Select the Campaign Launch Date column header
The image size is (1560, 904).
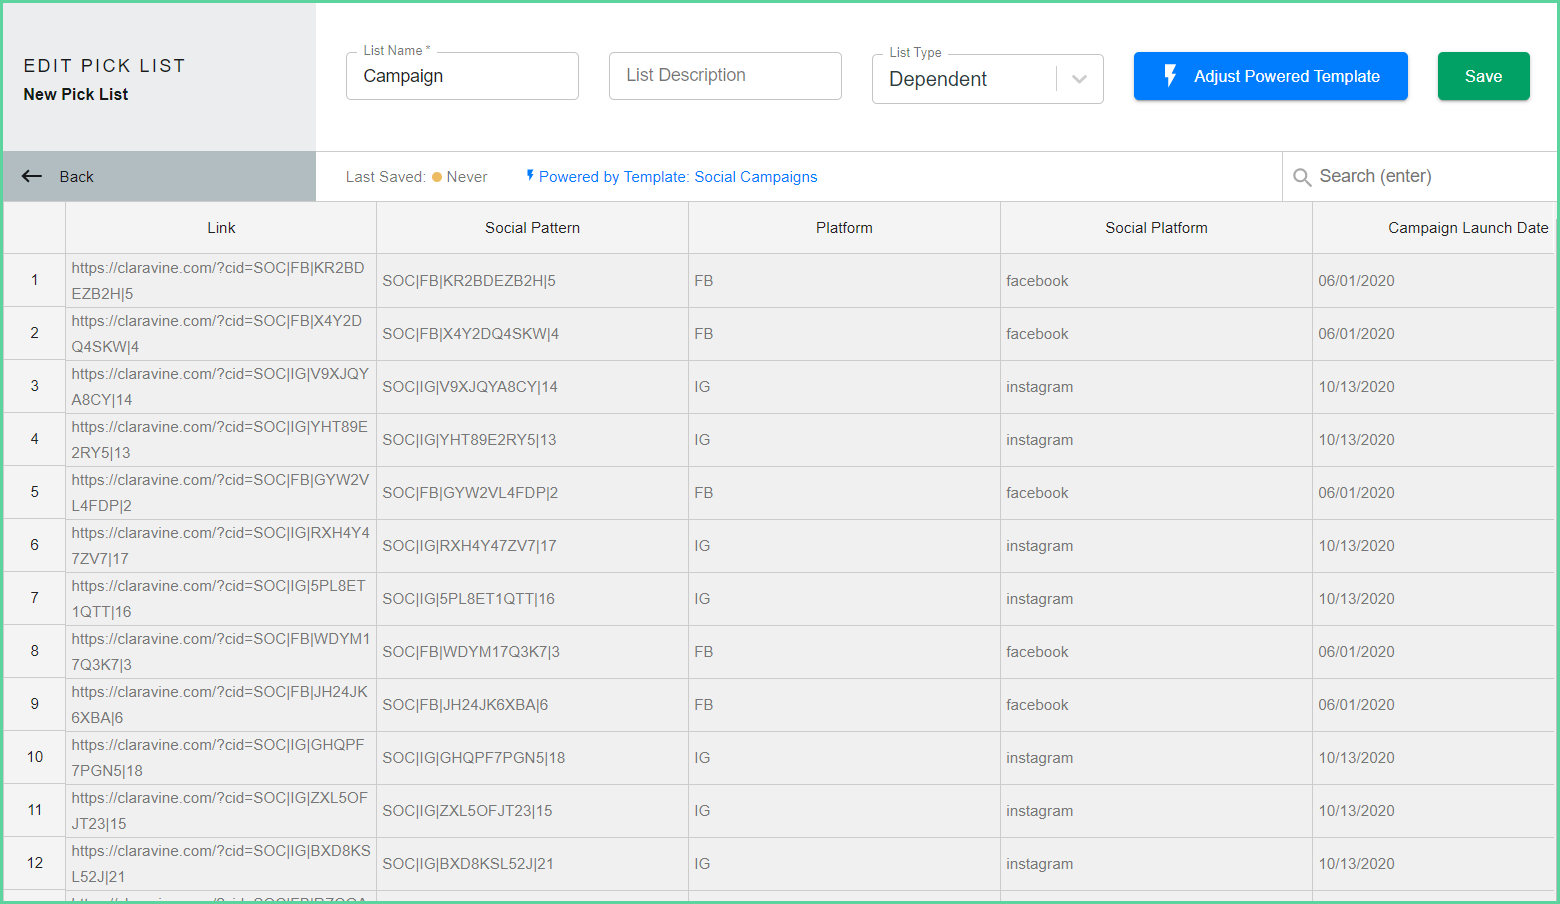(x=1468, y=227)
